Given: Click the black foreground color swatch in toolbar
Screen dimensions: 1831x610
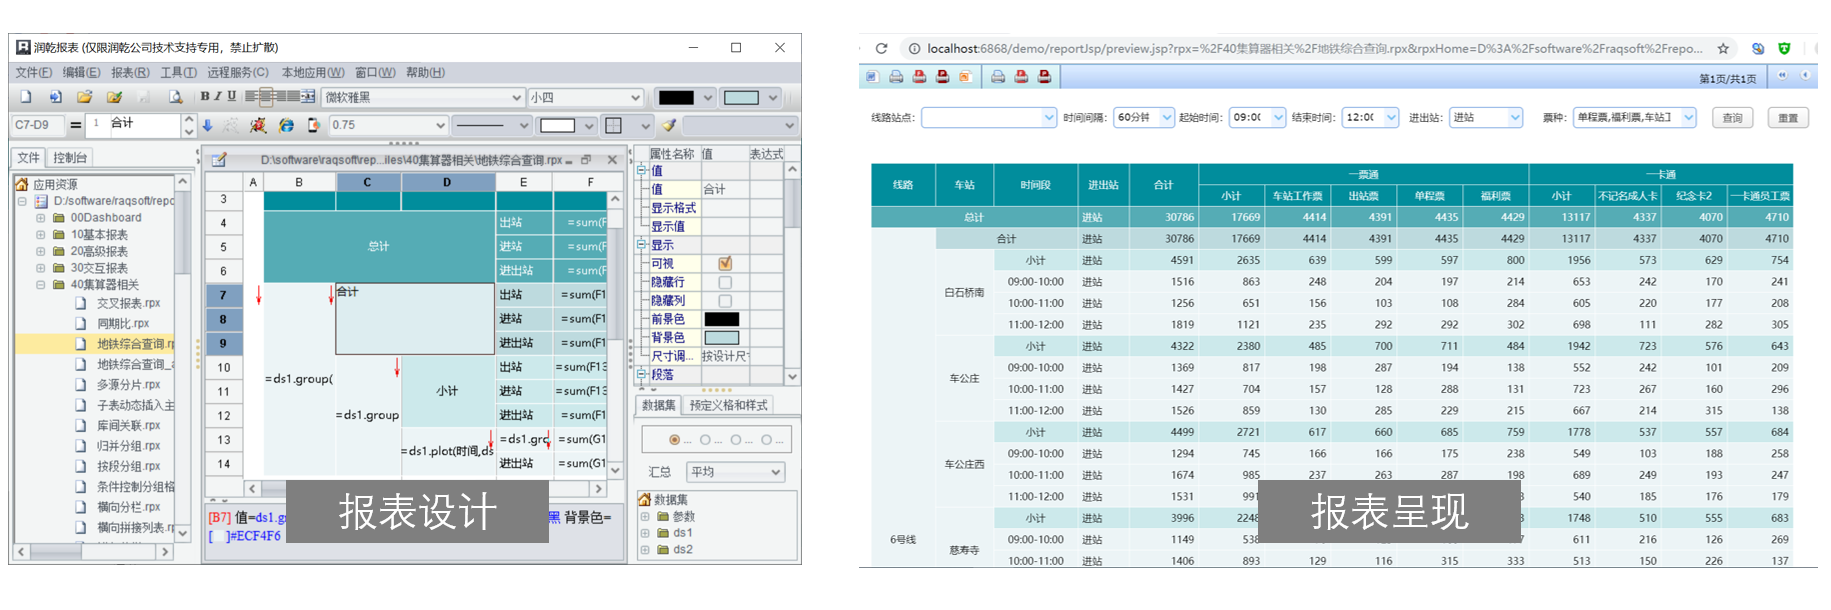Looking at the screenshot, I should 676,97.
